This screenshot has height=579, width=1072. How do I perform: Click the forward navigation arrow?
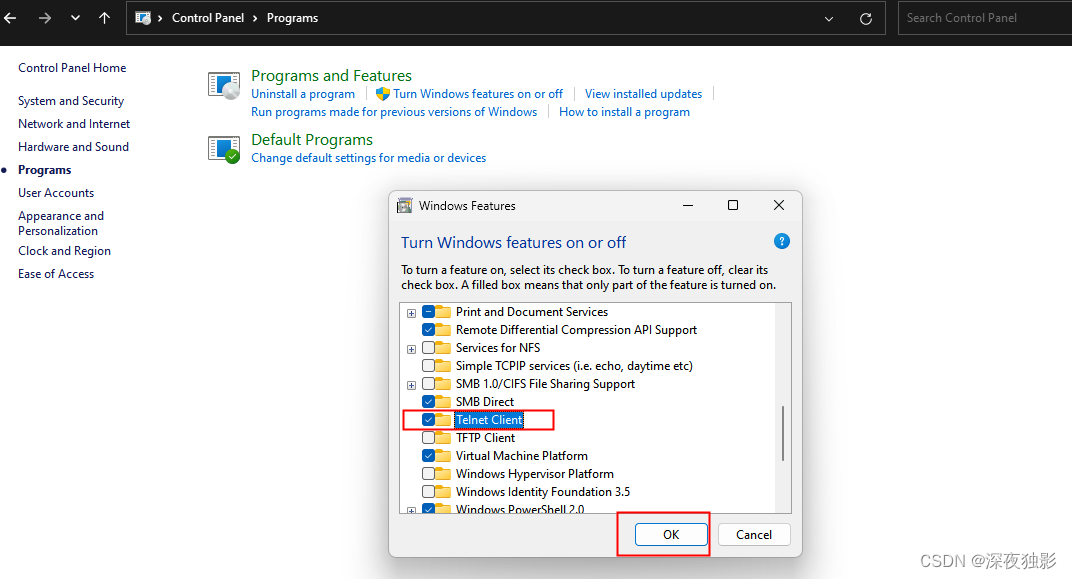point(45,18)
